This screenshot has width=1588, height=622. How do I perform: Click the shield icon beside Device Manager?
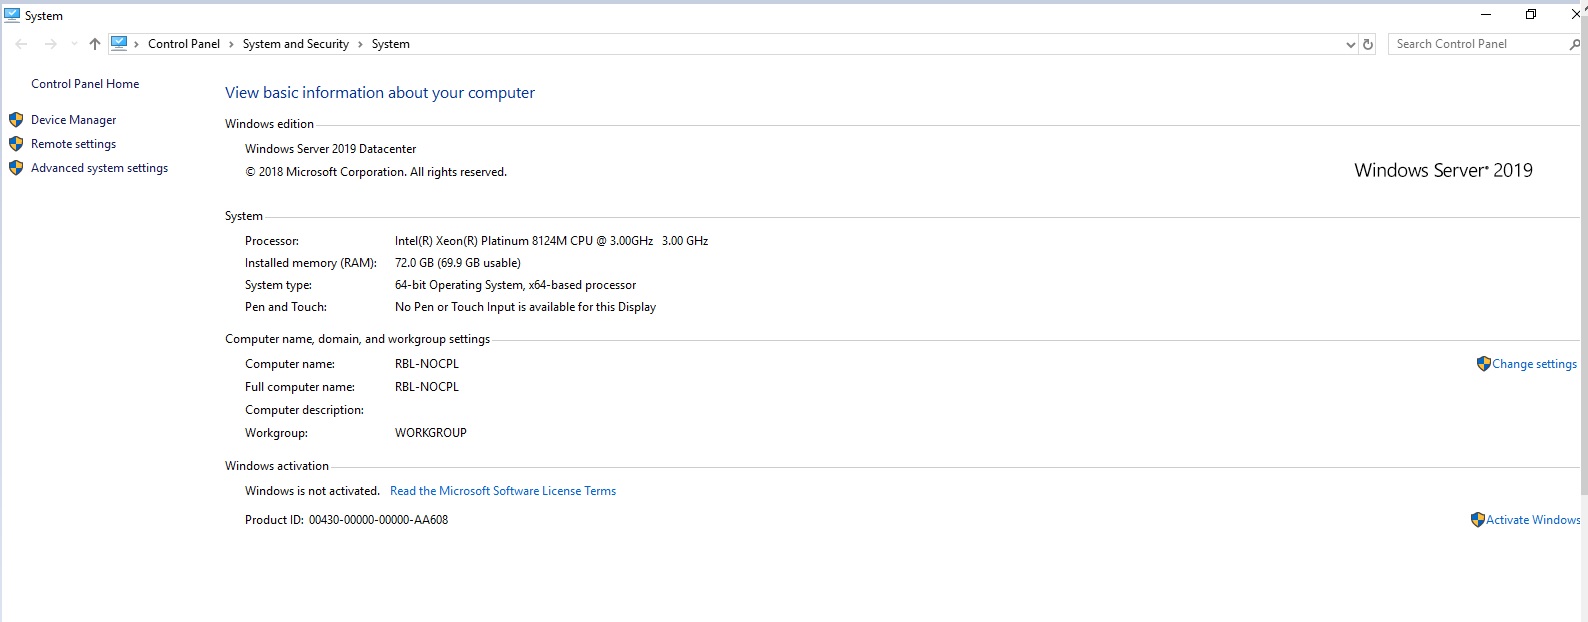click(16, 120)
